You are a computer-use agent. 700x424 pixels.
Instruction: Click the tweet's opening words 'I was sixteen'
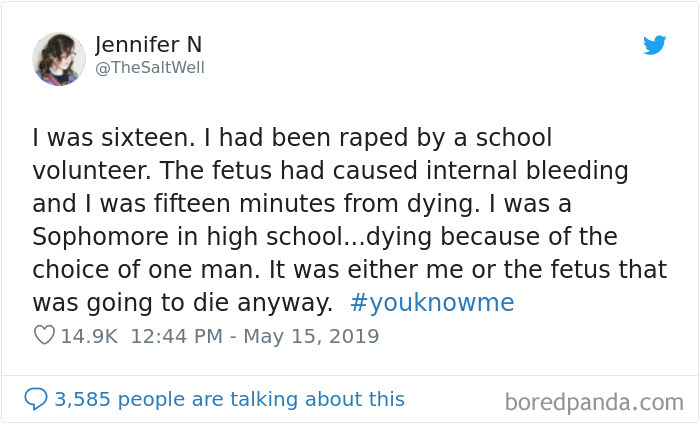pos(111,137)
